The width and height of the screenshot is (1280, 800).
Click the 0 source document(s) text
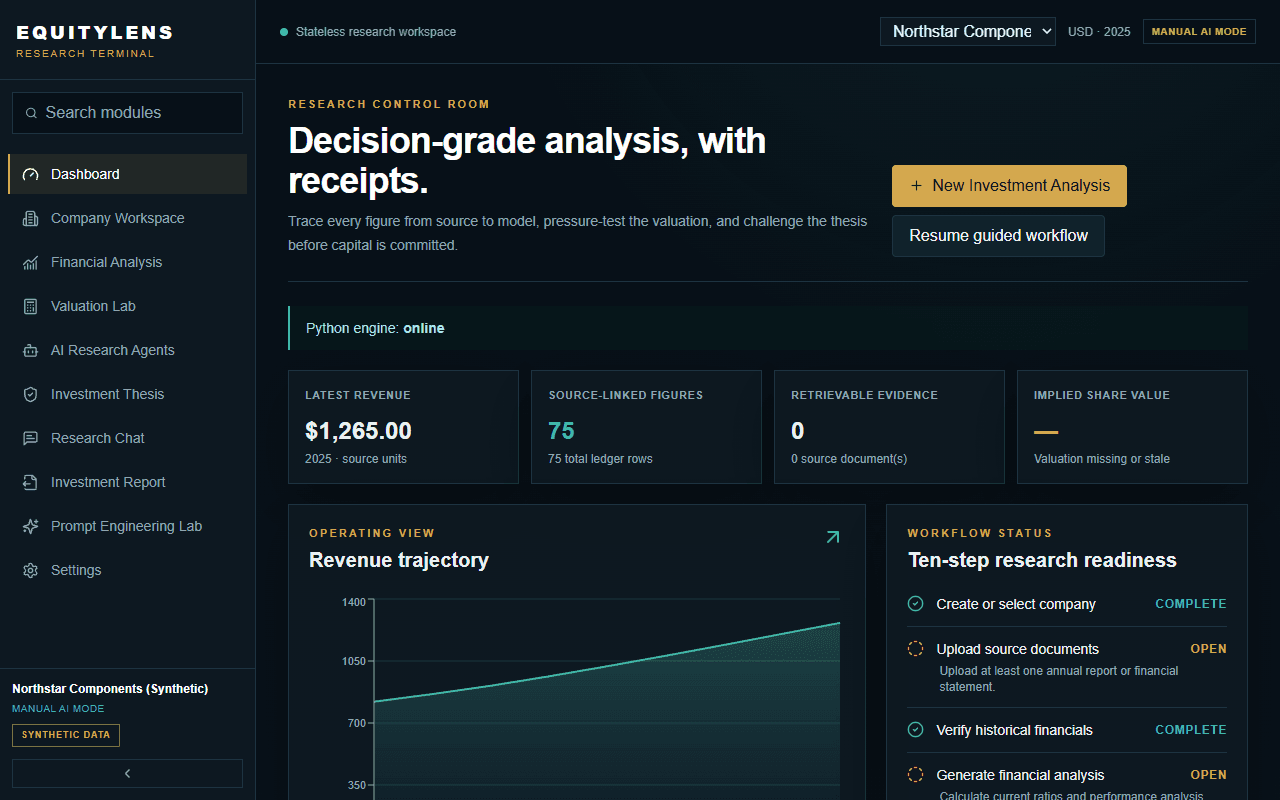(x=849, y=459)
